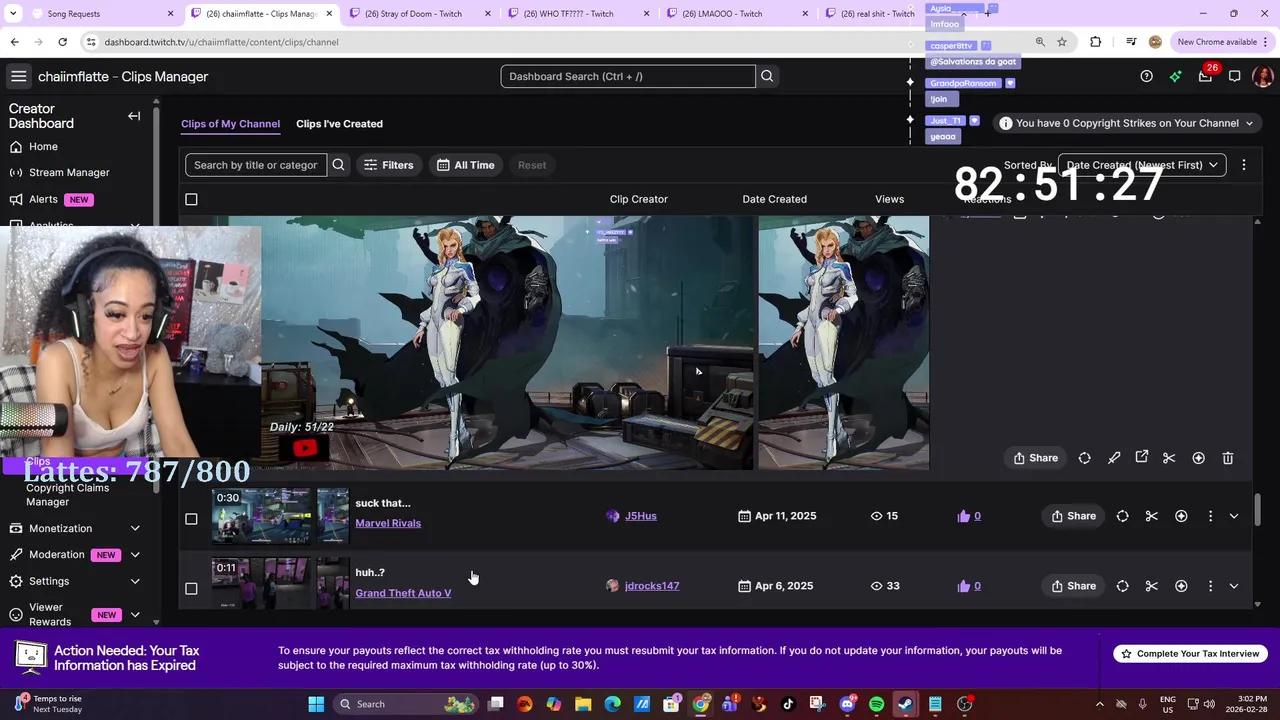Screen dimensions: 1280x720
Task: Check the 'huh..?' clip checkbox
Action: click(191, 589)
